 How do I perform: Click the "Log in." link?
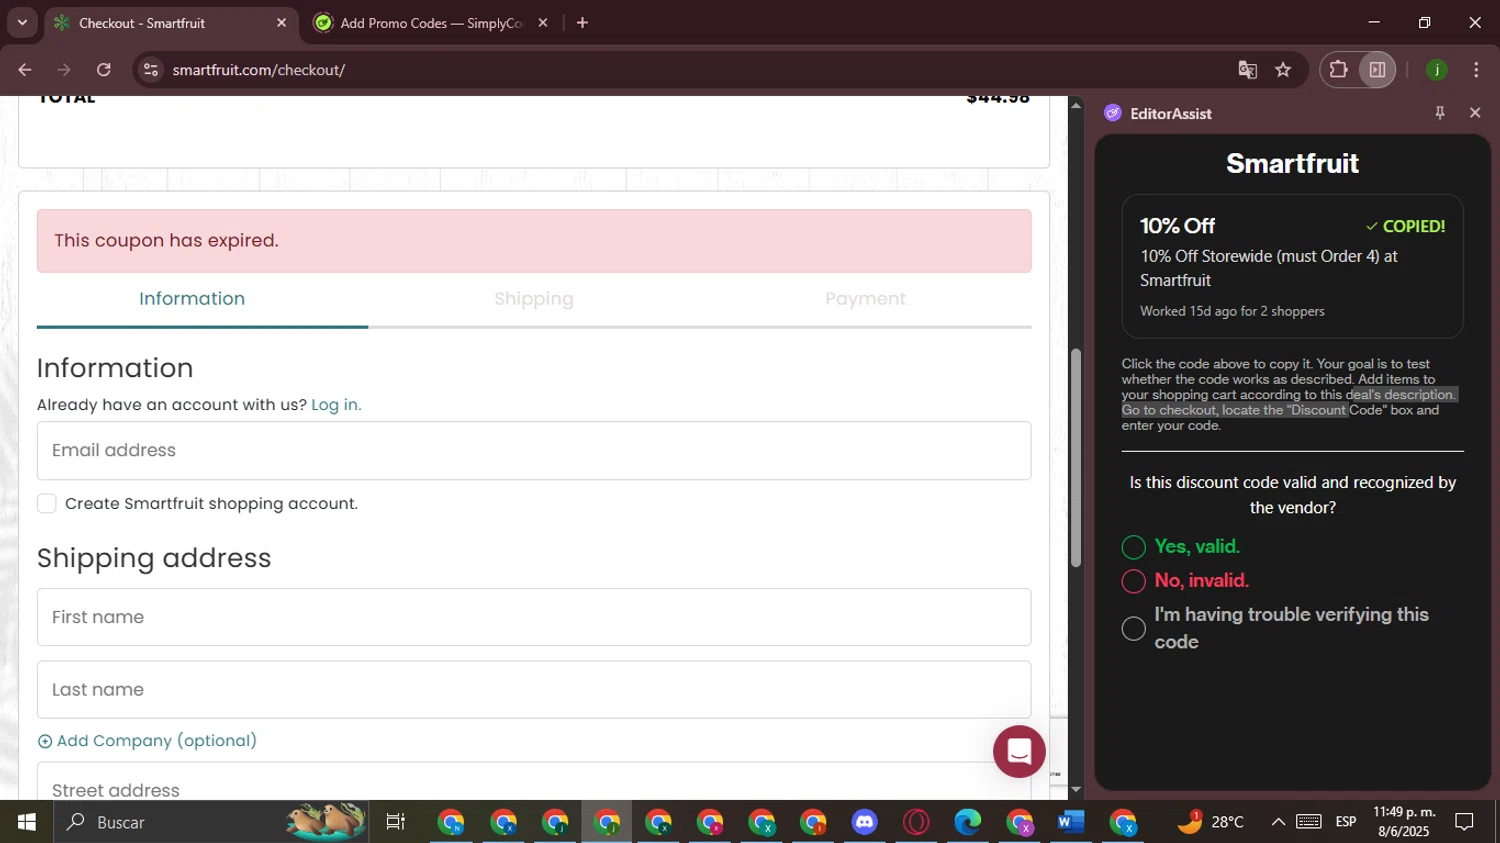pos(336,405)
